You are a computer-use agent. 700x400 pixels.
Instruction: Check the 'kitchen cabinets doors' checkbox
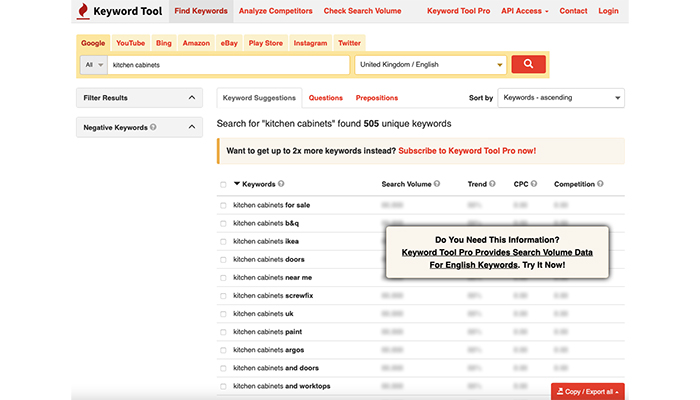tap(223, 260)
